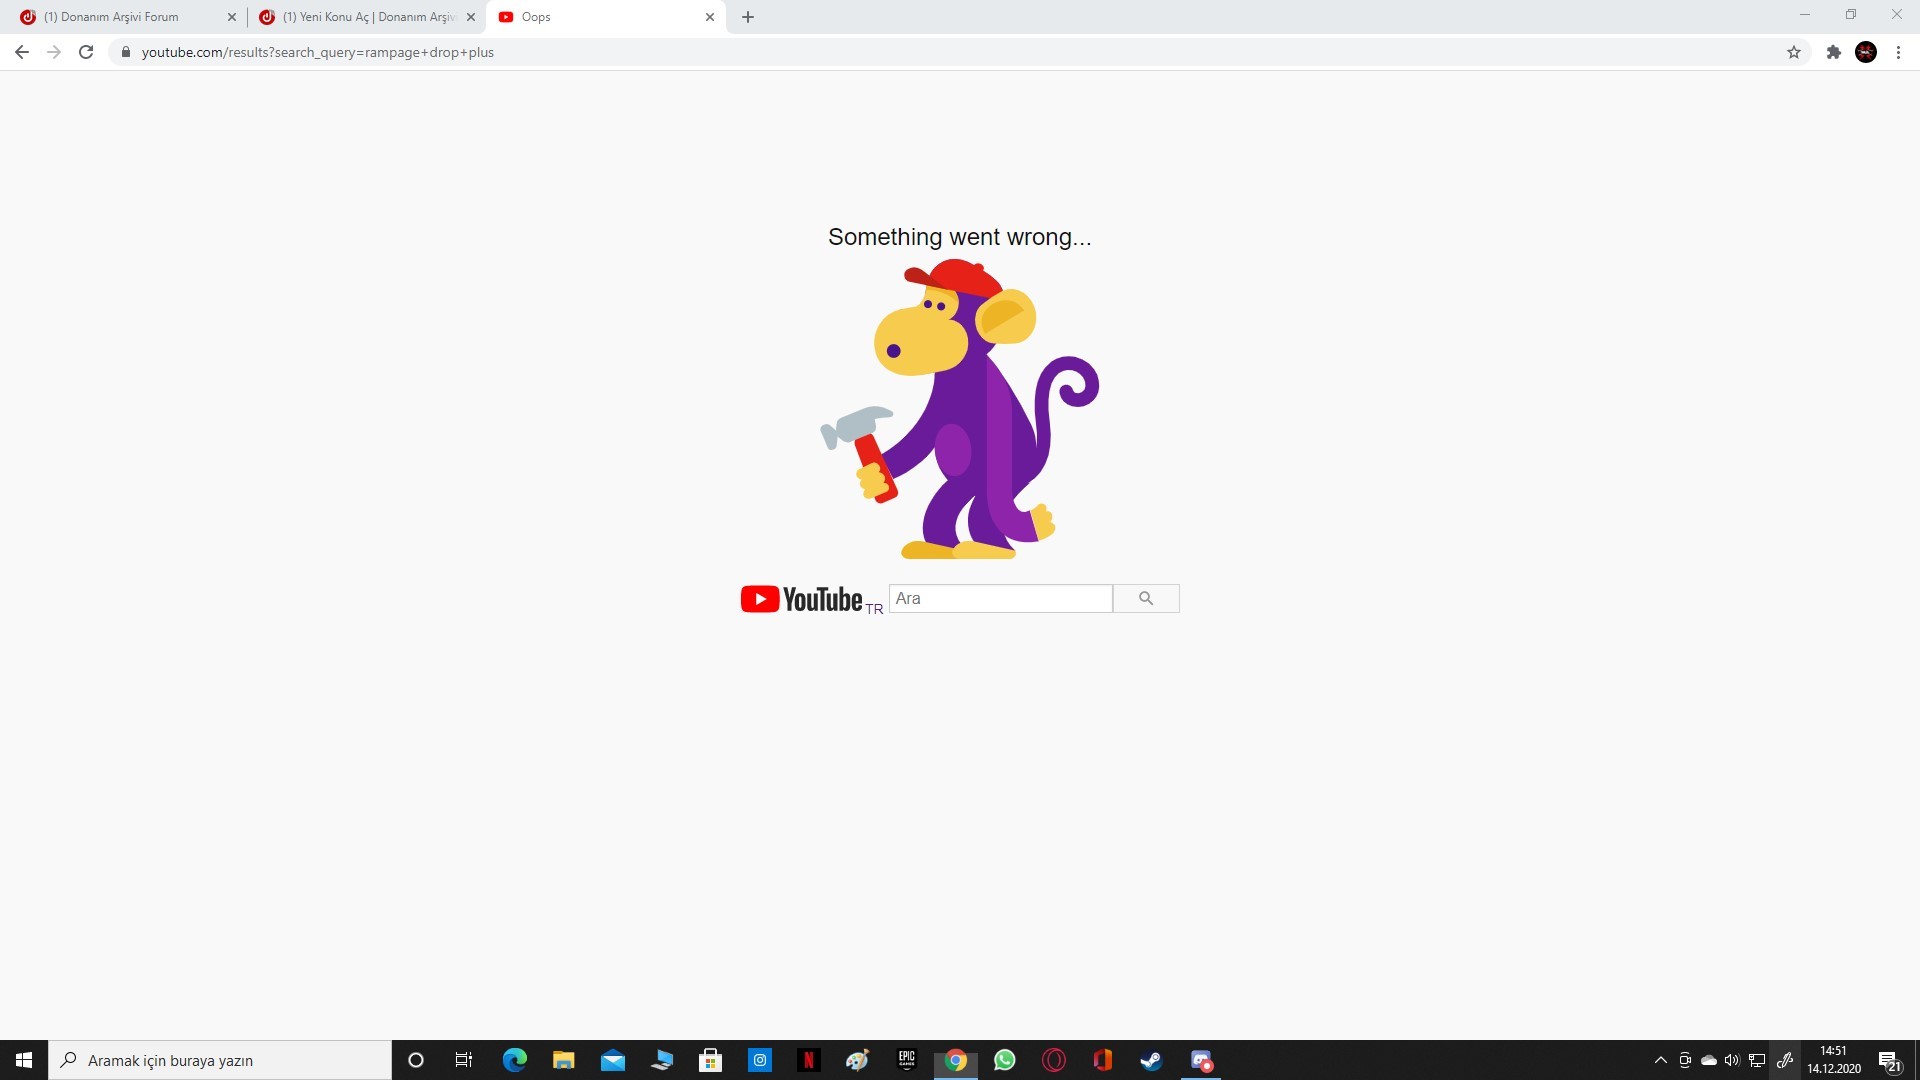Screen dimensions: 1920x1080
Task: Launch Epic Games Launcher from the taskbar
Action: [906, 1059]
